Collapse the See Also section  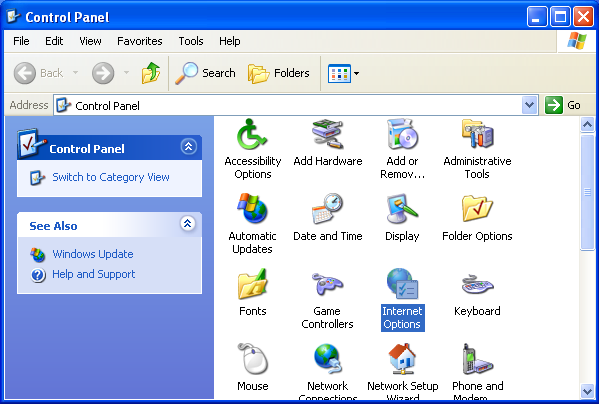(188, 224)
